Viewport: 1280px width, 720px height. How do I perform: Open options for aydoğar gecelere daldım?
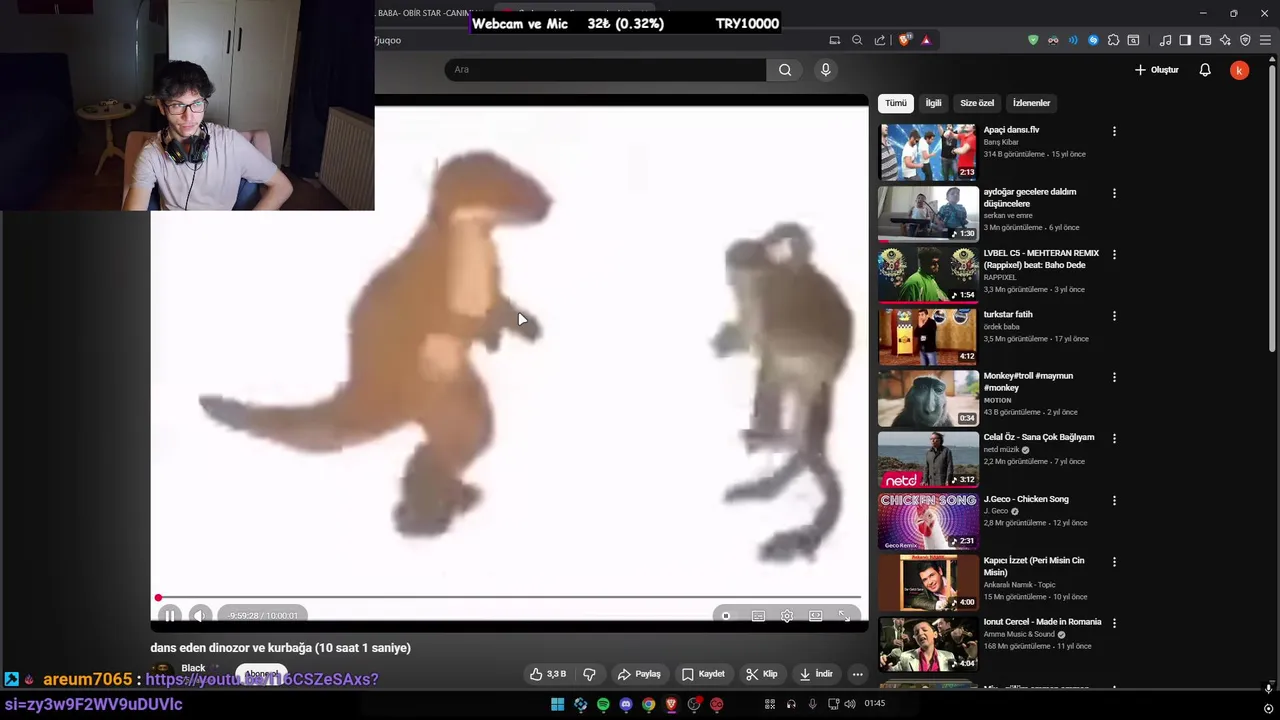(1114, 193)
